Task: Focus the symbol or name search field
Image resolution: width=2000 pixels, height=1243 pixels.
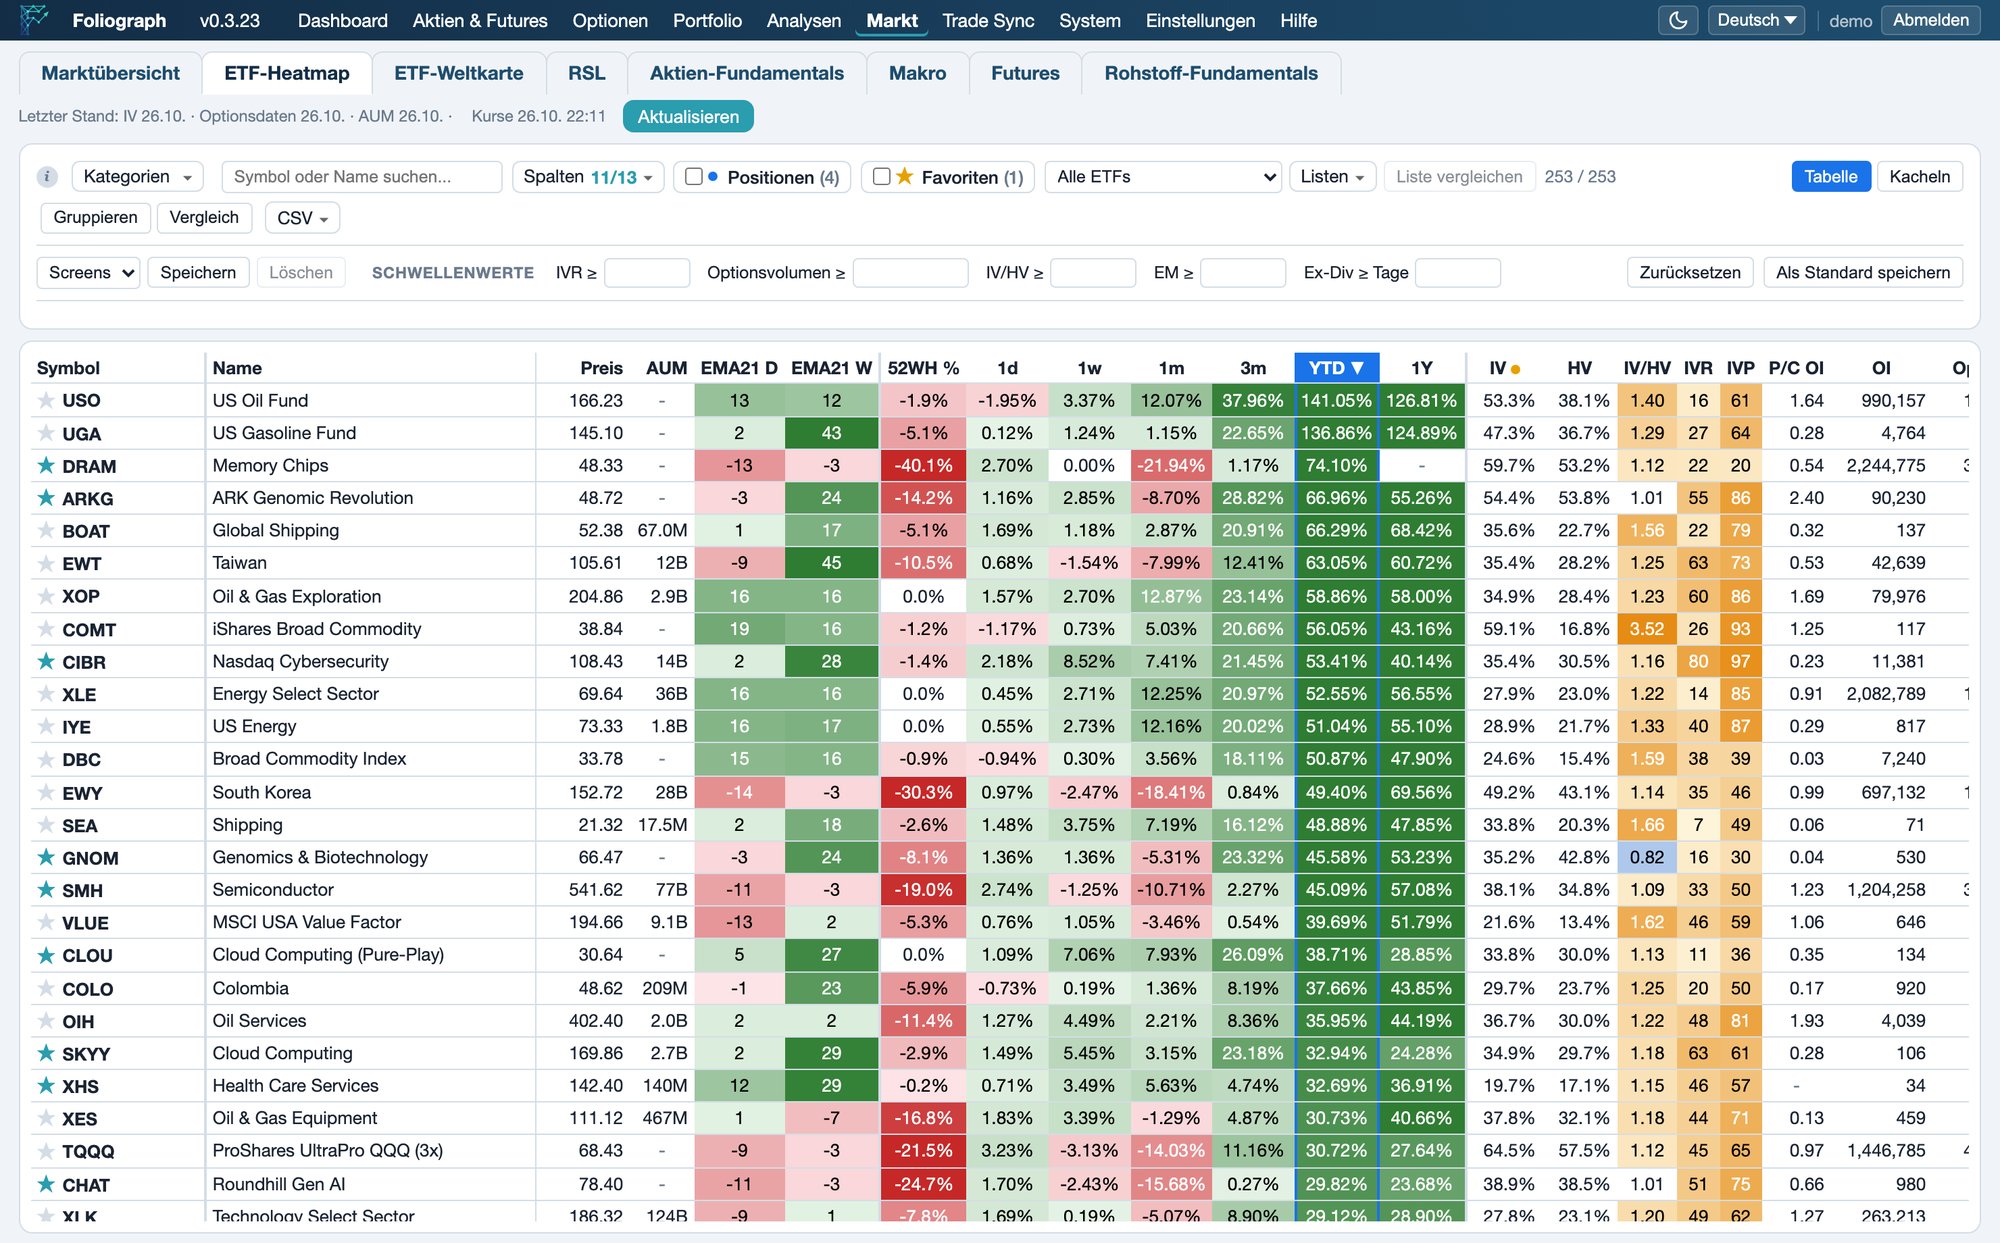Action: click(362, 177)
